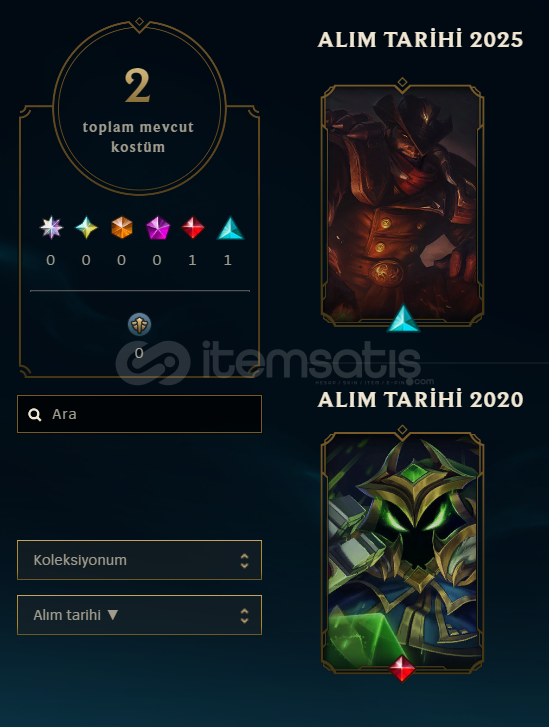This screenshot has height=727, width=549.
Task: Click the red Epic rarity gem icon
Action: 192,228
